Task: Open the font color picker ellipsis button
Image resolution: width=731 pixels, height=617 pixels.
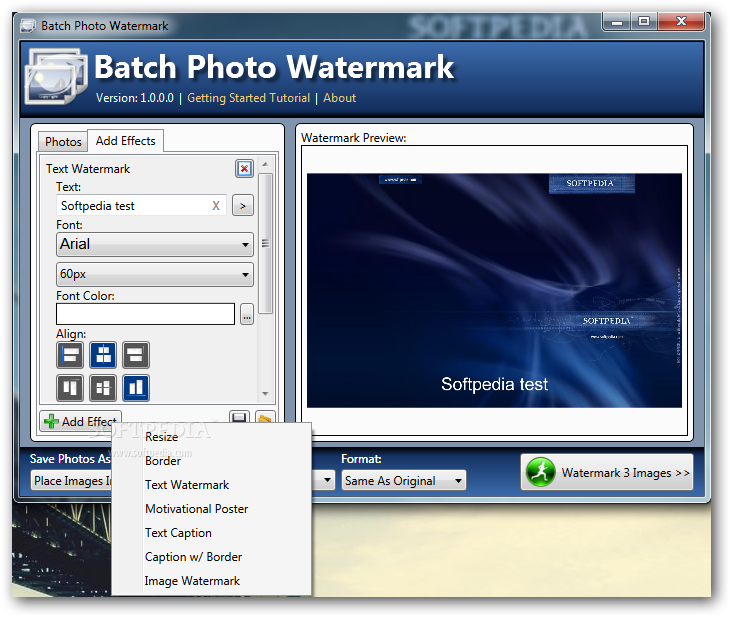Action: (247, 314)
